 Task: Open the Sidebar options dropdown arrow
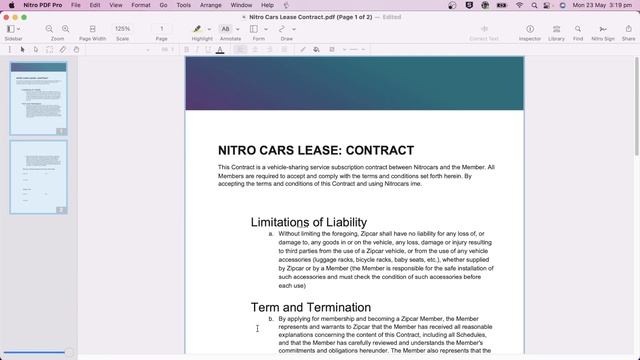18,29
